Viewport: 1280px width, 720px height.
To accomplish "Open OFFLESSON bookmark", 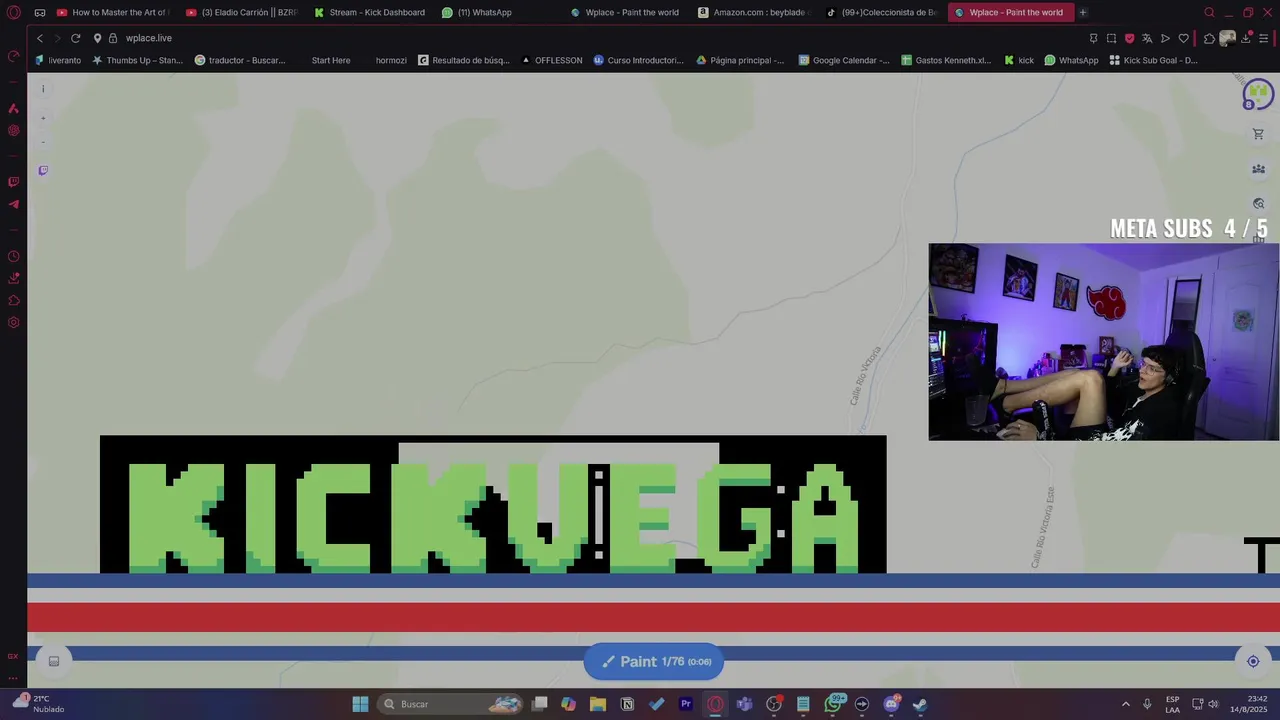I will pos(552,60).
